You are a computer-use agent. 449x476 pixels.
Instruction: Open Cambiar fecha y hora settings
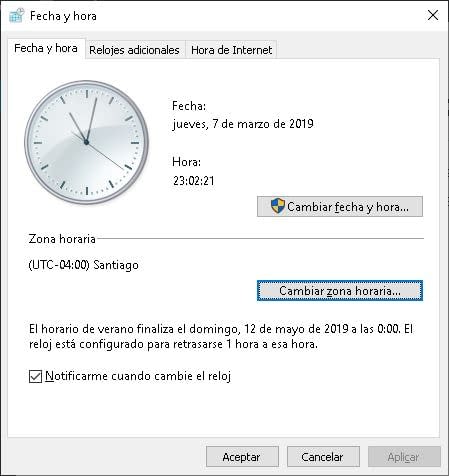340,207
